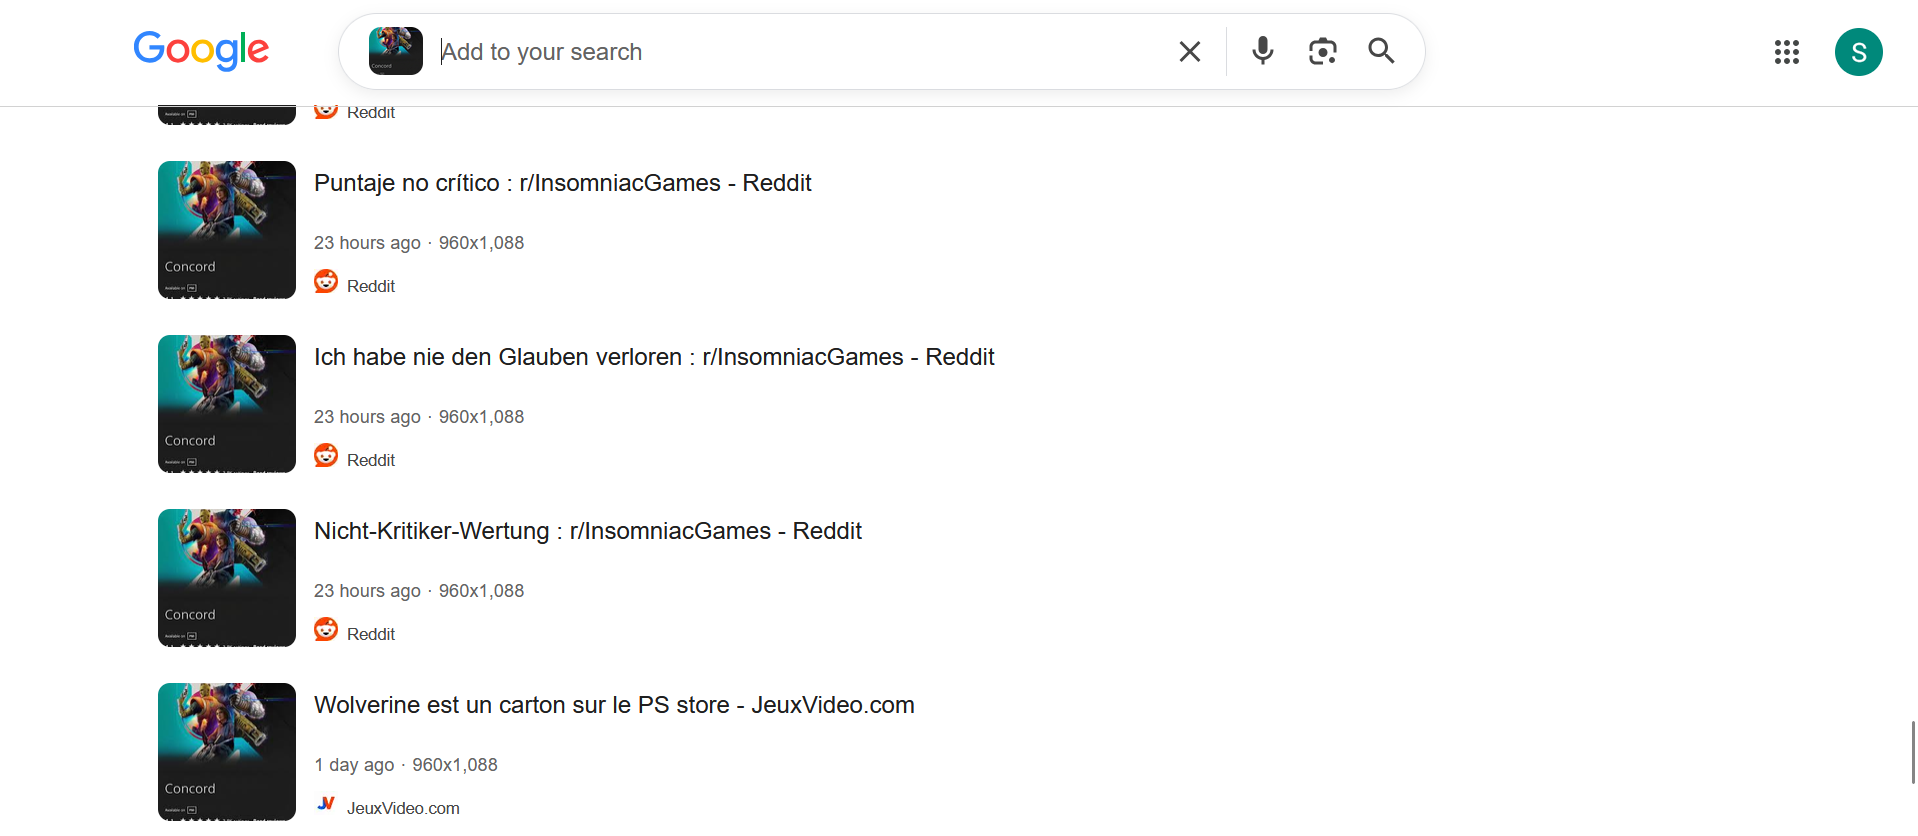Clear the search box with X
The image size is (1918, 836).
tap(1189, 52)
